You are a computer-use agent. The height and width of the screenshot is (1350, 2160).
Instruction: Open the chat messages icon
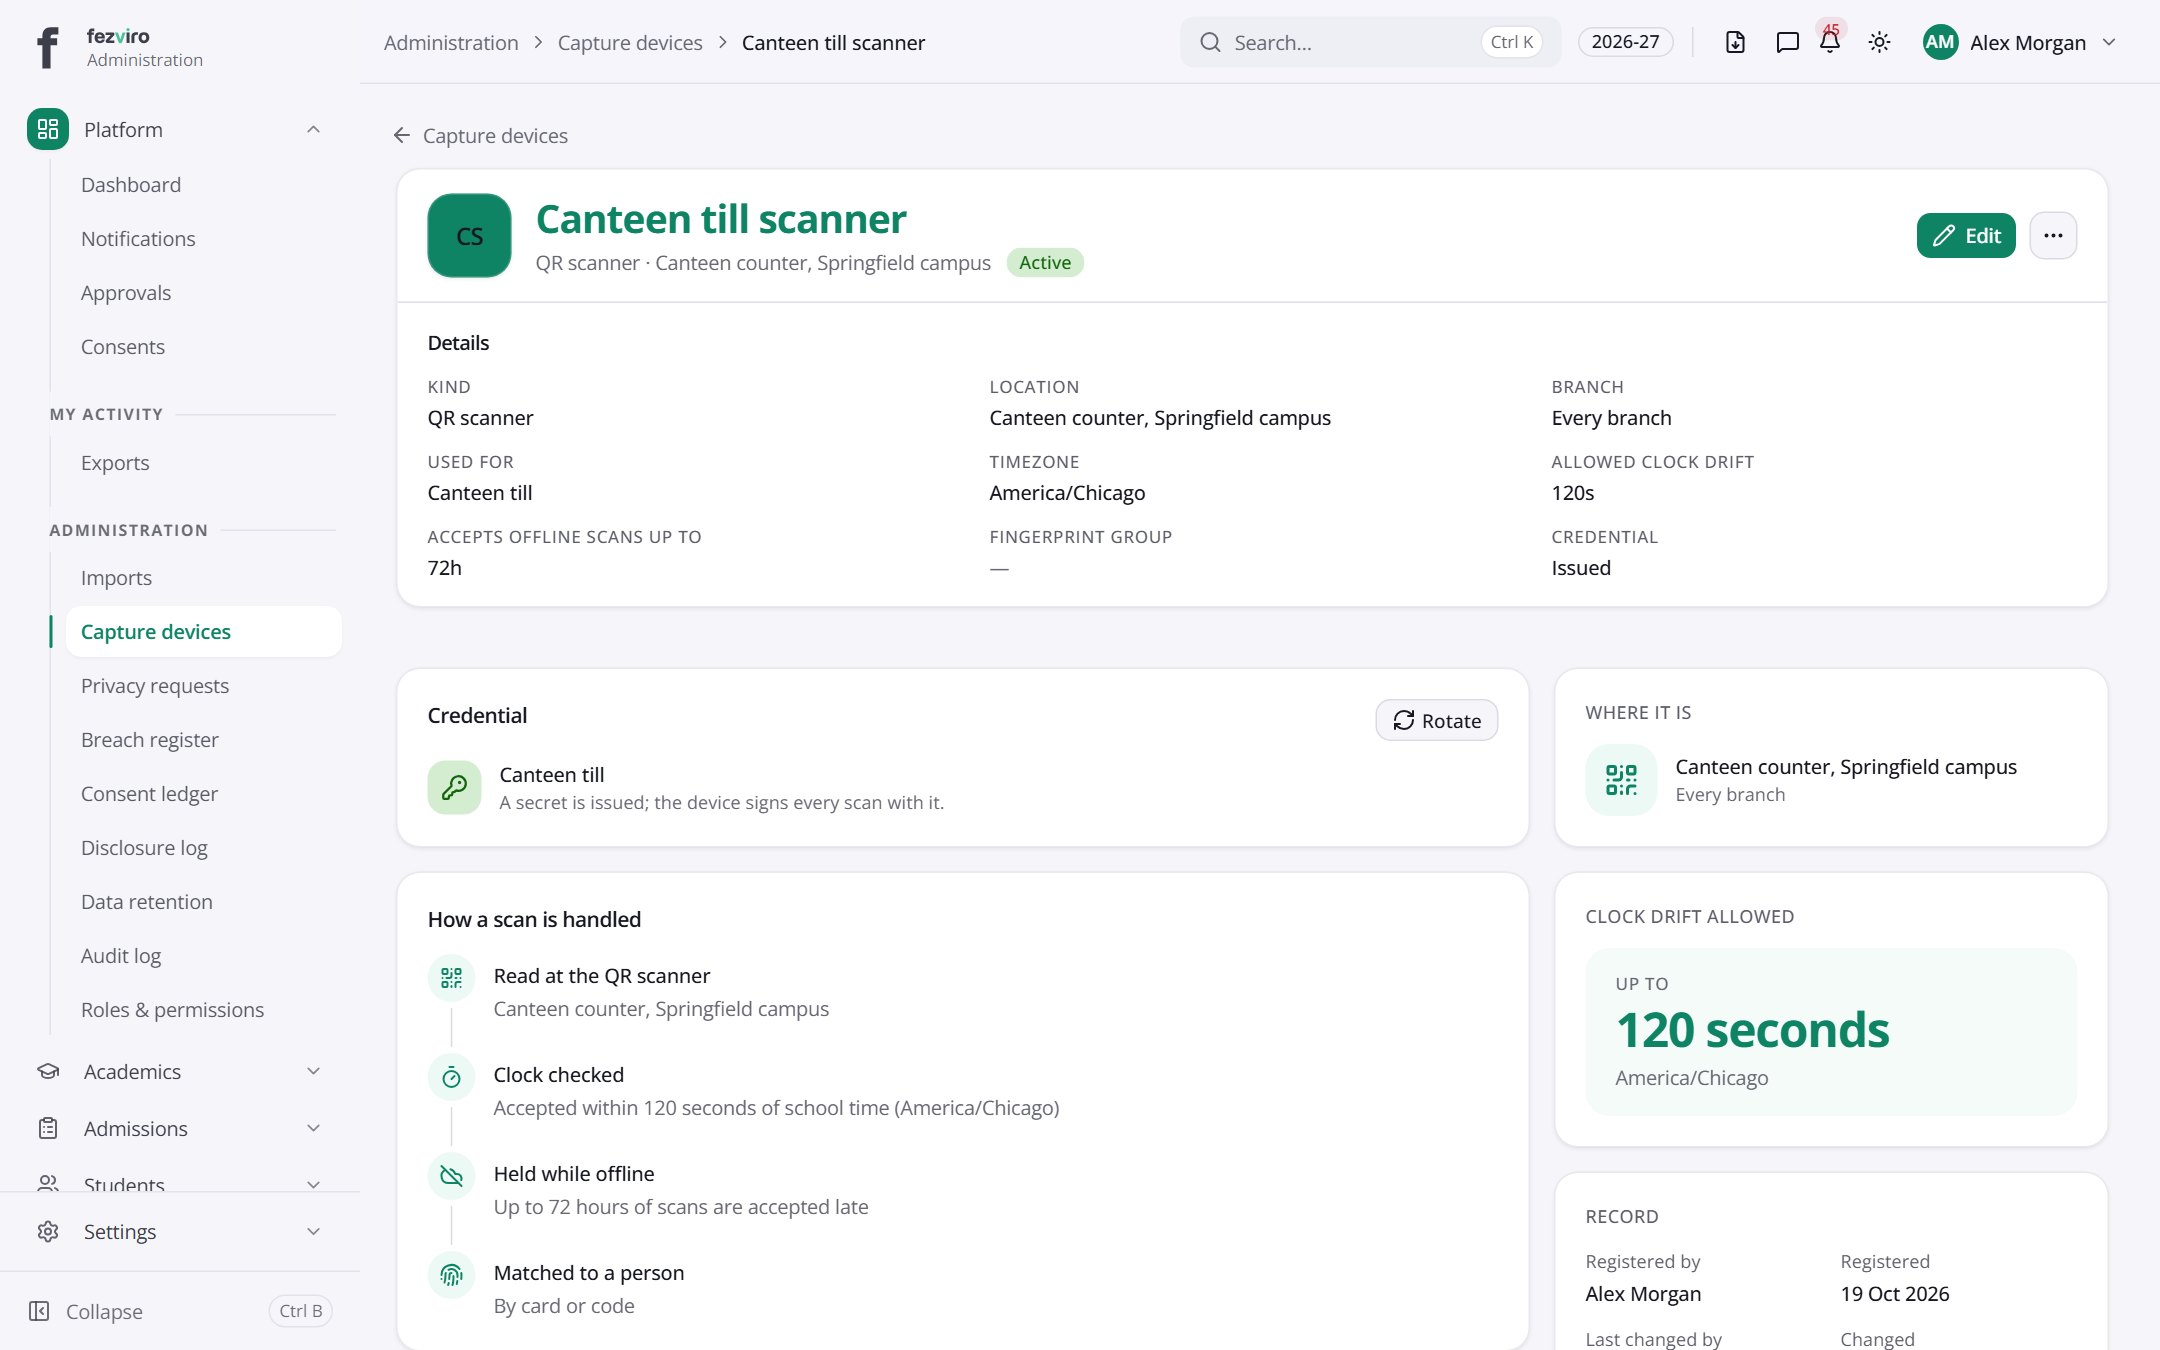1787,42
